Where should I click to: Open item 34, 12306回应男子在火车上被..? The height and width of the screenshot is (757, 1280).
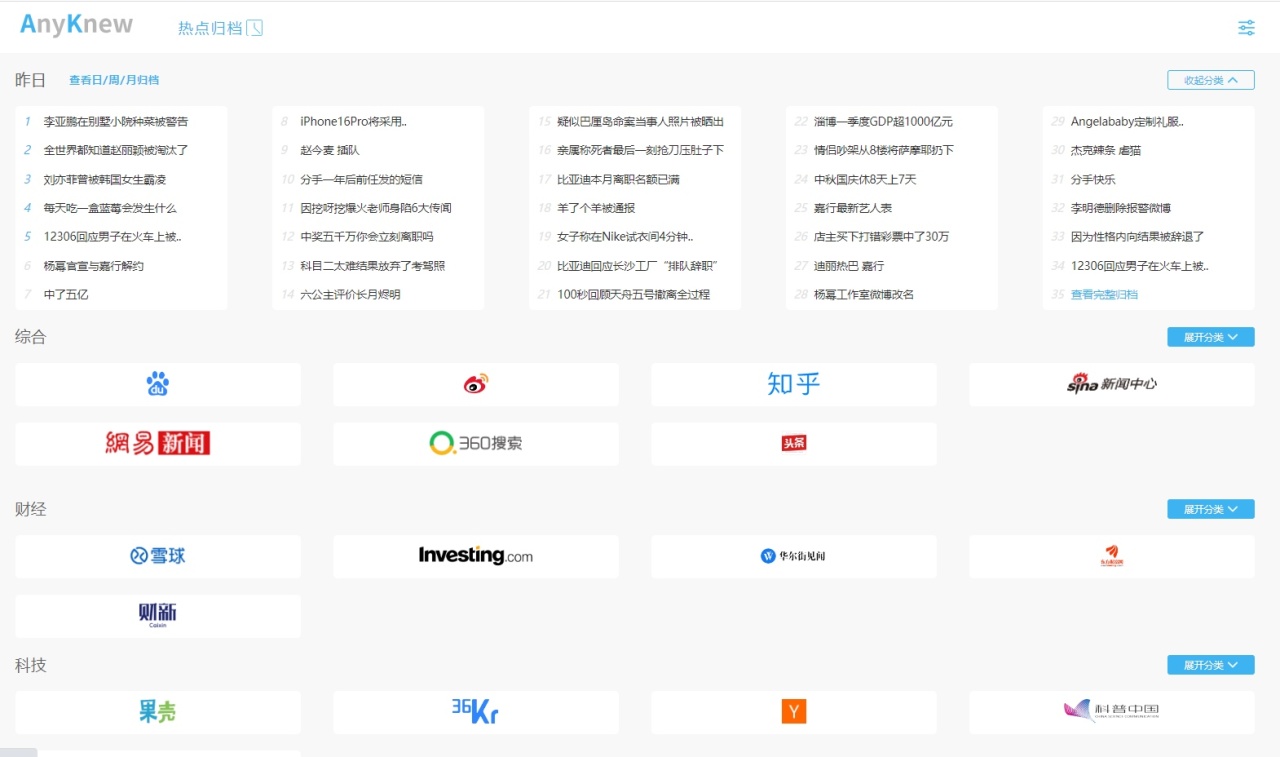tap(1140, 266)
